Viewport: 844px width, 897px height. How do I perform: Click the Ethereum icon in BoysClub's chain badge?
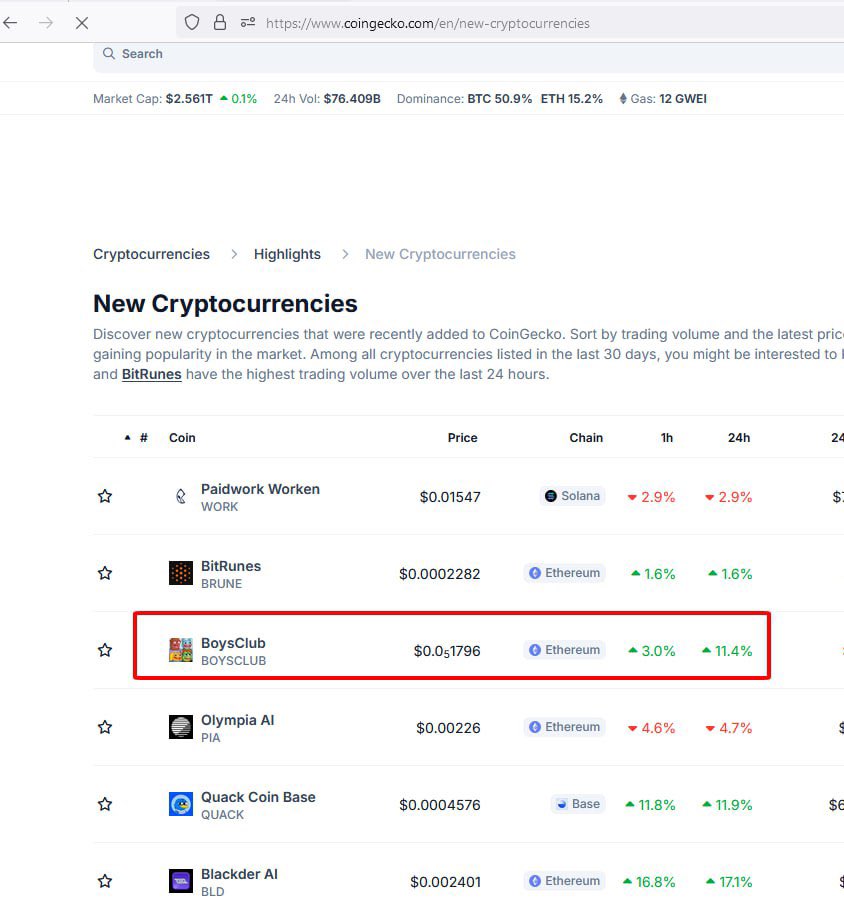pyautogui.click(x=536, y=649)
